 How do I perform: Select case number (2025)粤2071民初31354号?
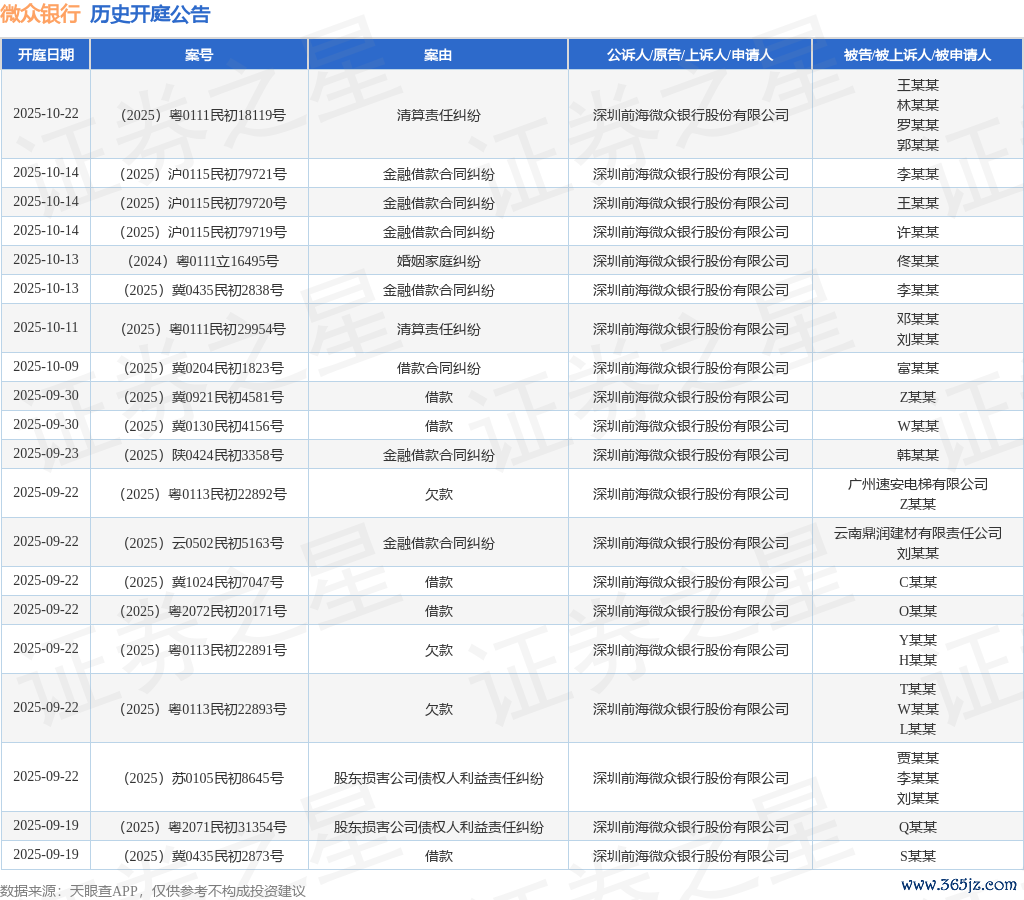click(199, 827)
